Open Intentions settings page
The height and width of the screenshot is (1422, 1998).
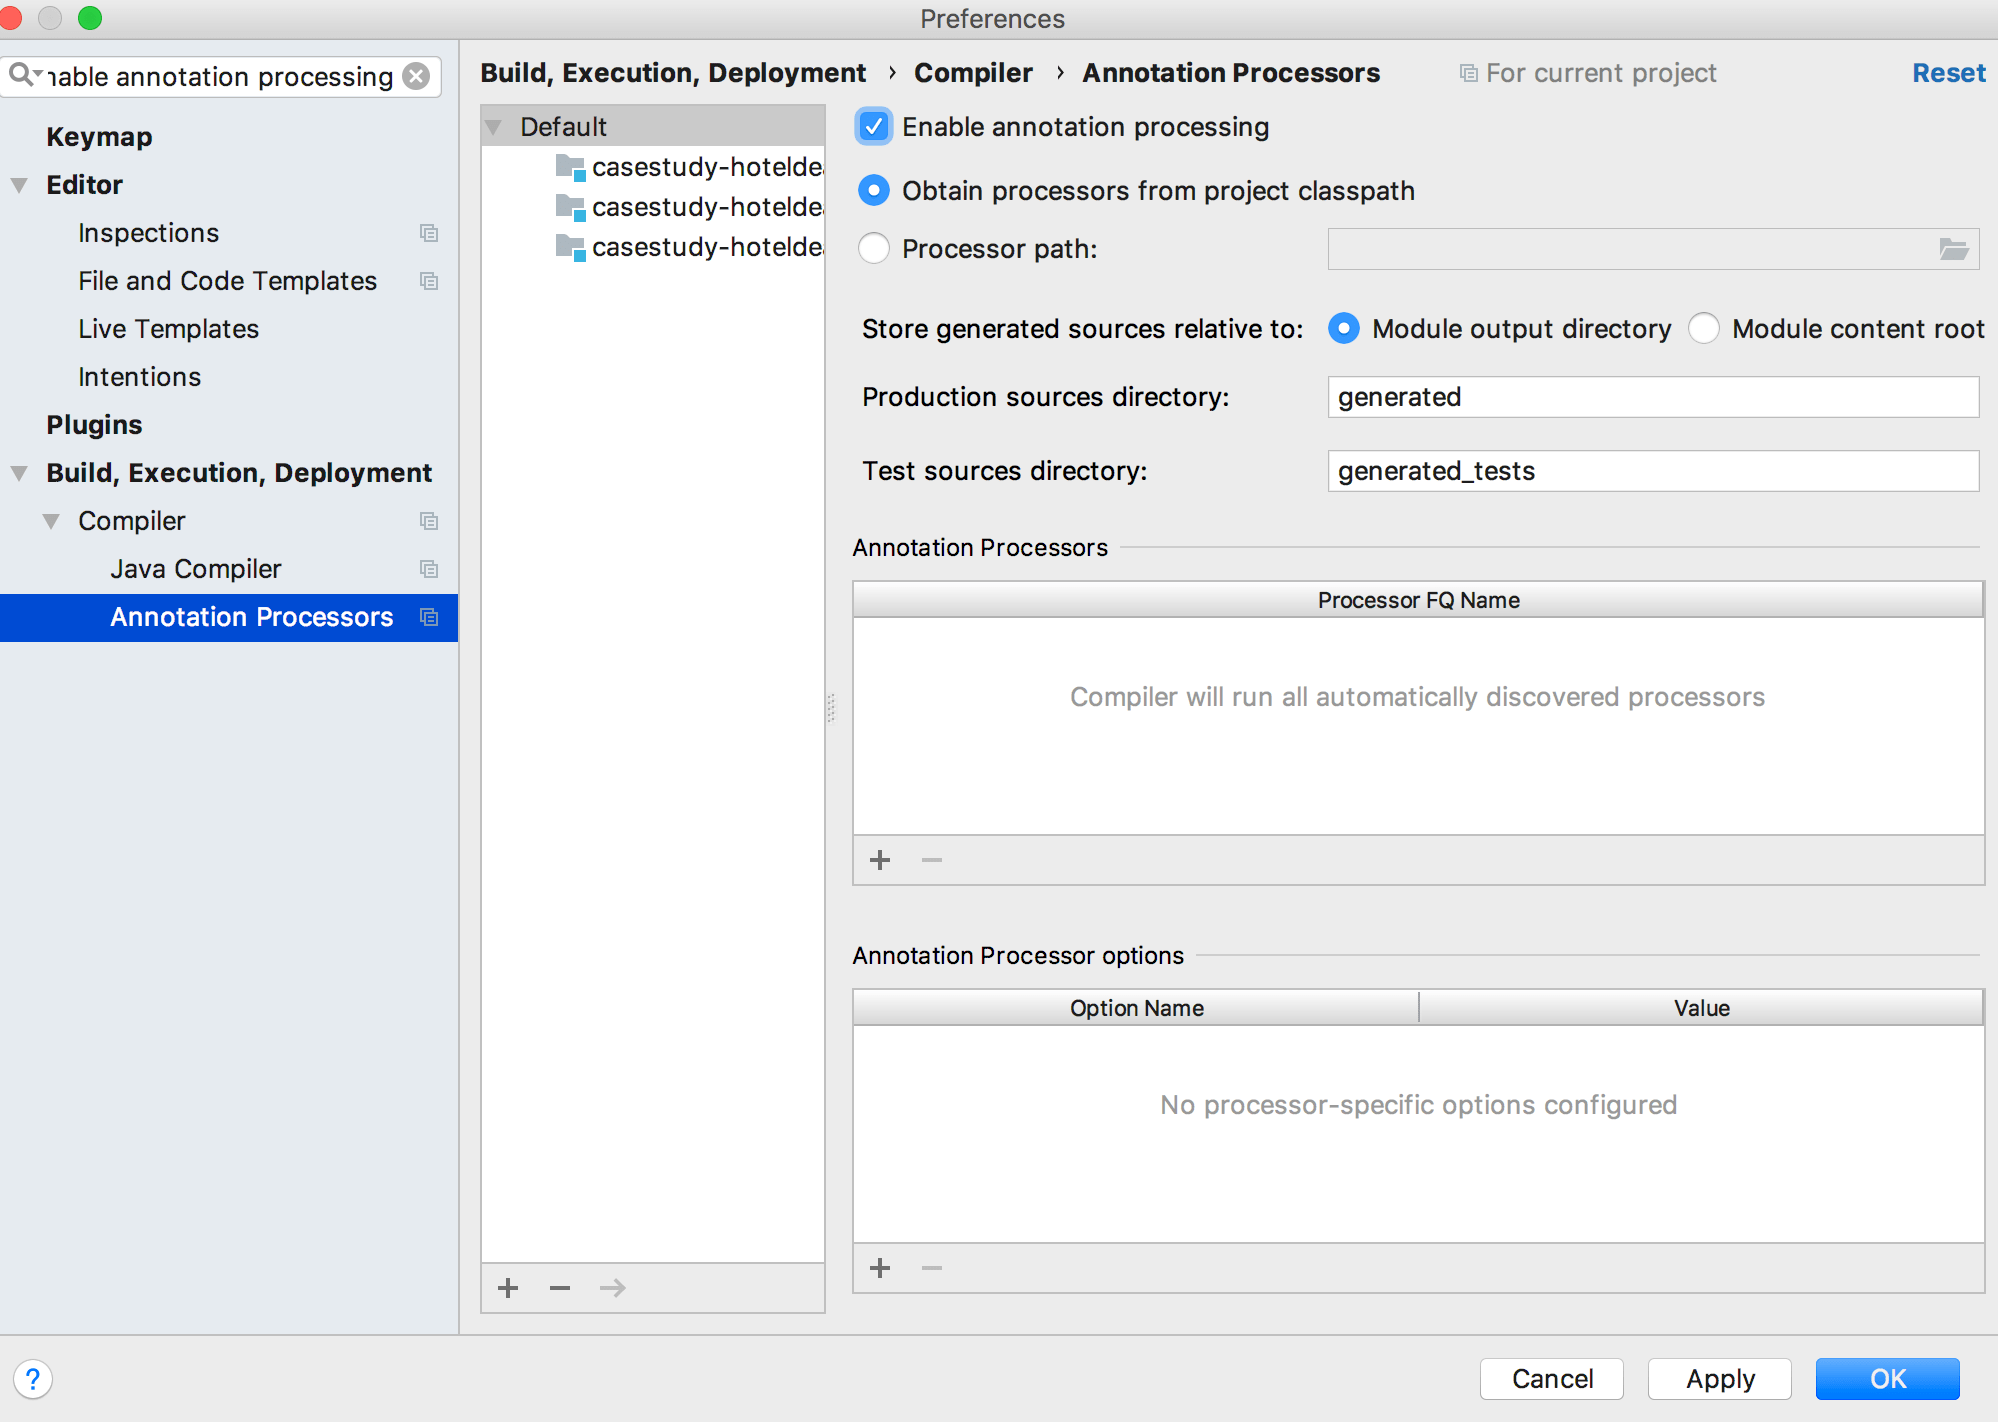pyautogui.click(x=139, y=377)
